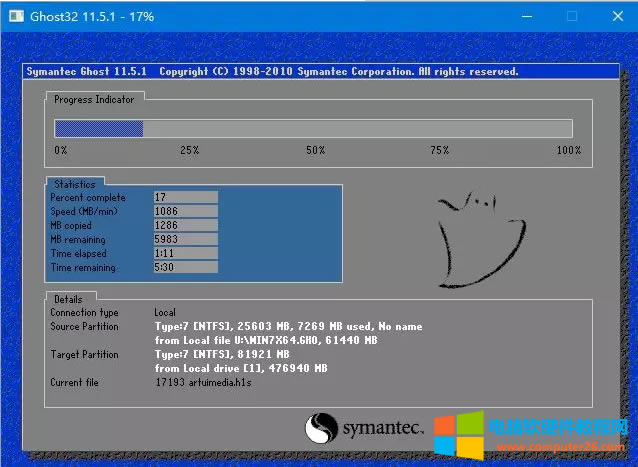Click the Ghost32 window title icon
This screenshot has height=467, width=638.
click(16, 16)
